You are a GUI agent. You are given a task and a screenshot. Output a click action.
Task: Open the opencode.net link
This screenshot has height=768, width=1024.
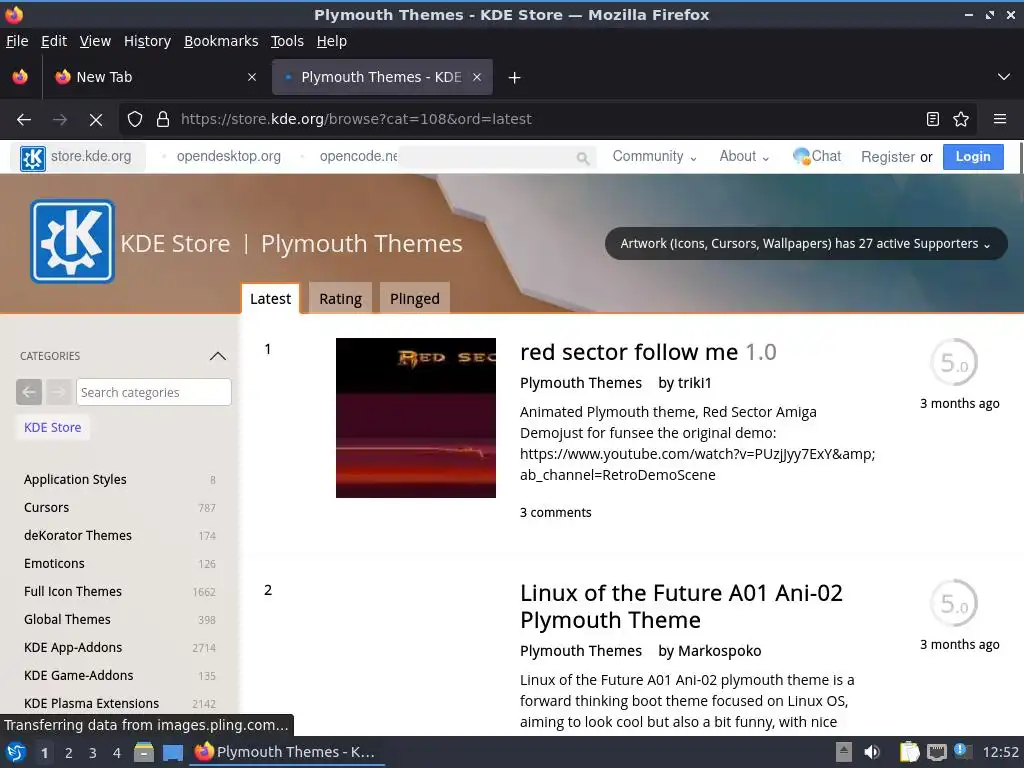click(359, 157)
